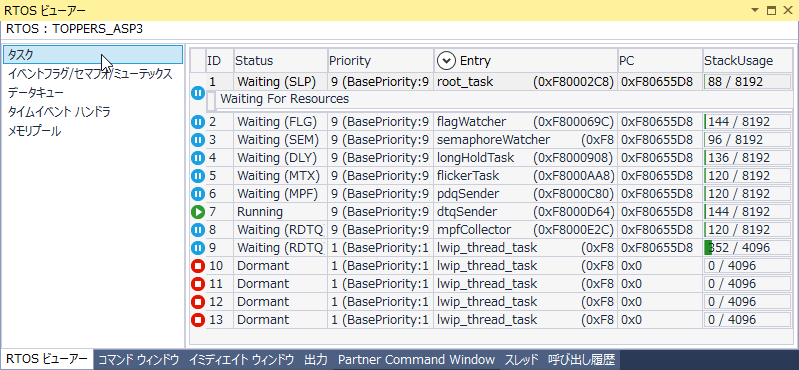Select イベントフラグ/セマフォ/ミューテックス category

tap(90, 74)
